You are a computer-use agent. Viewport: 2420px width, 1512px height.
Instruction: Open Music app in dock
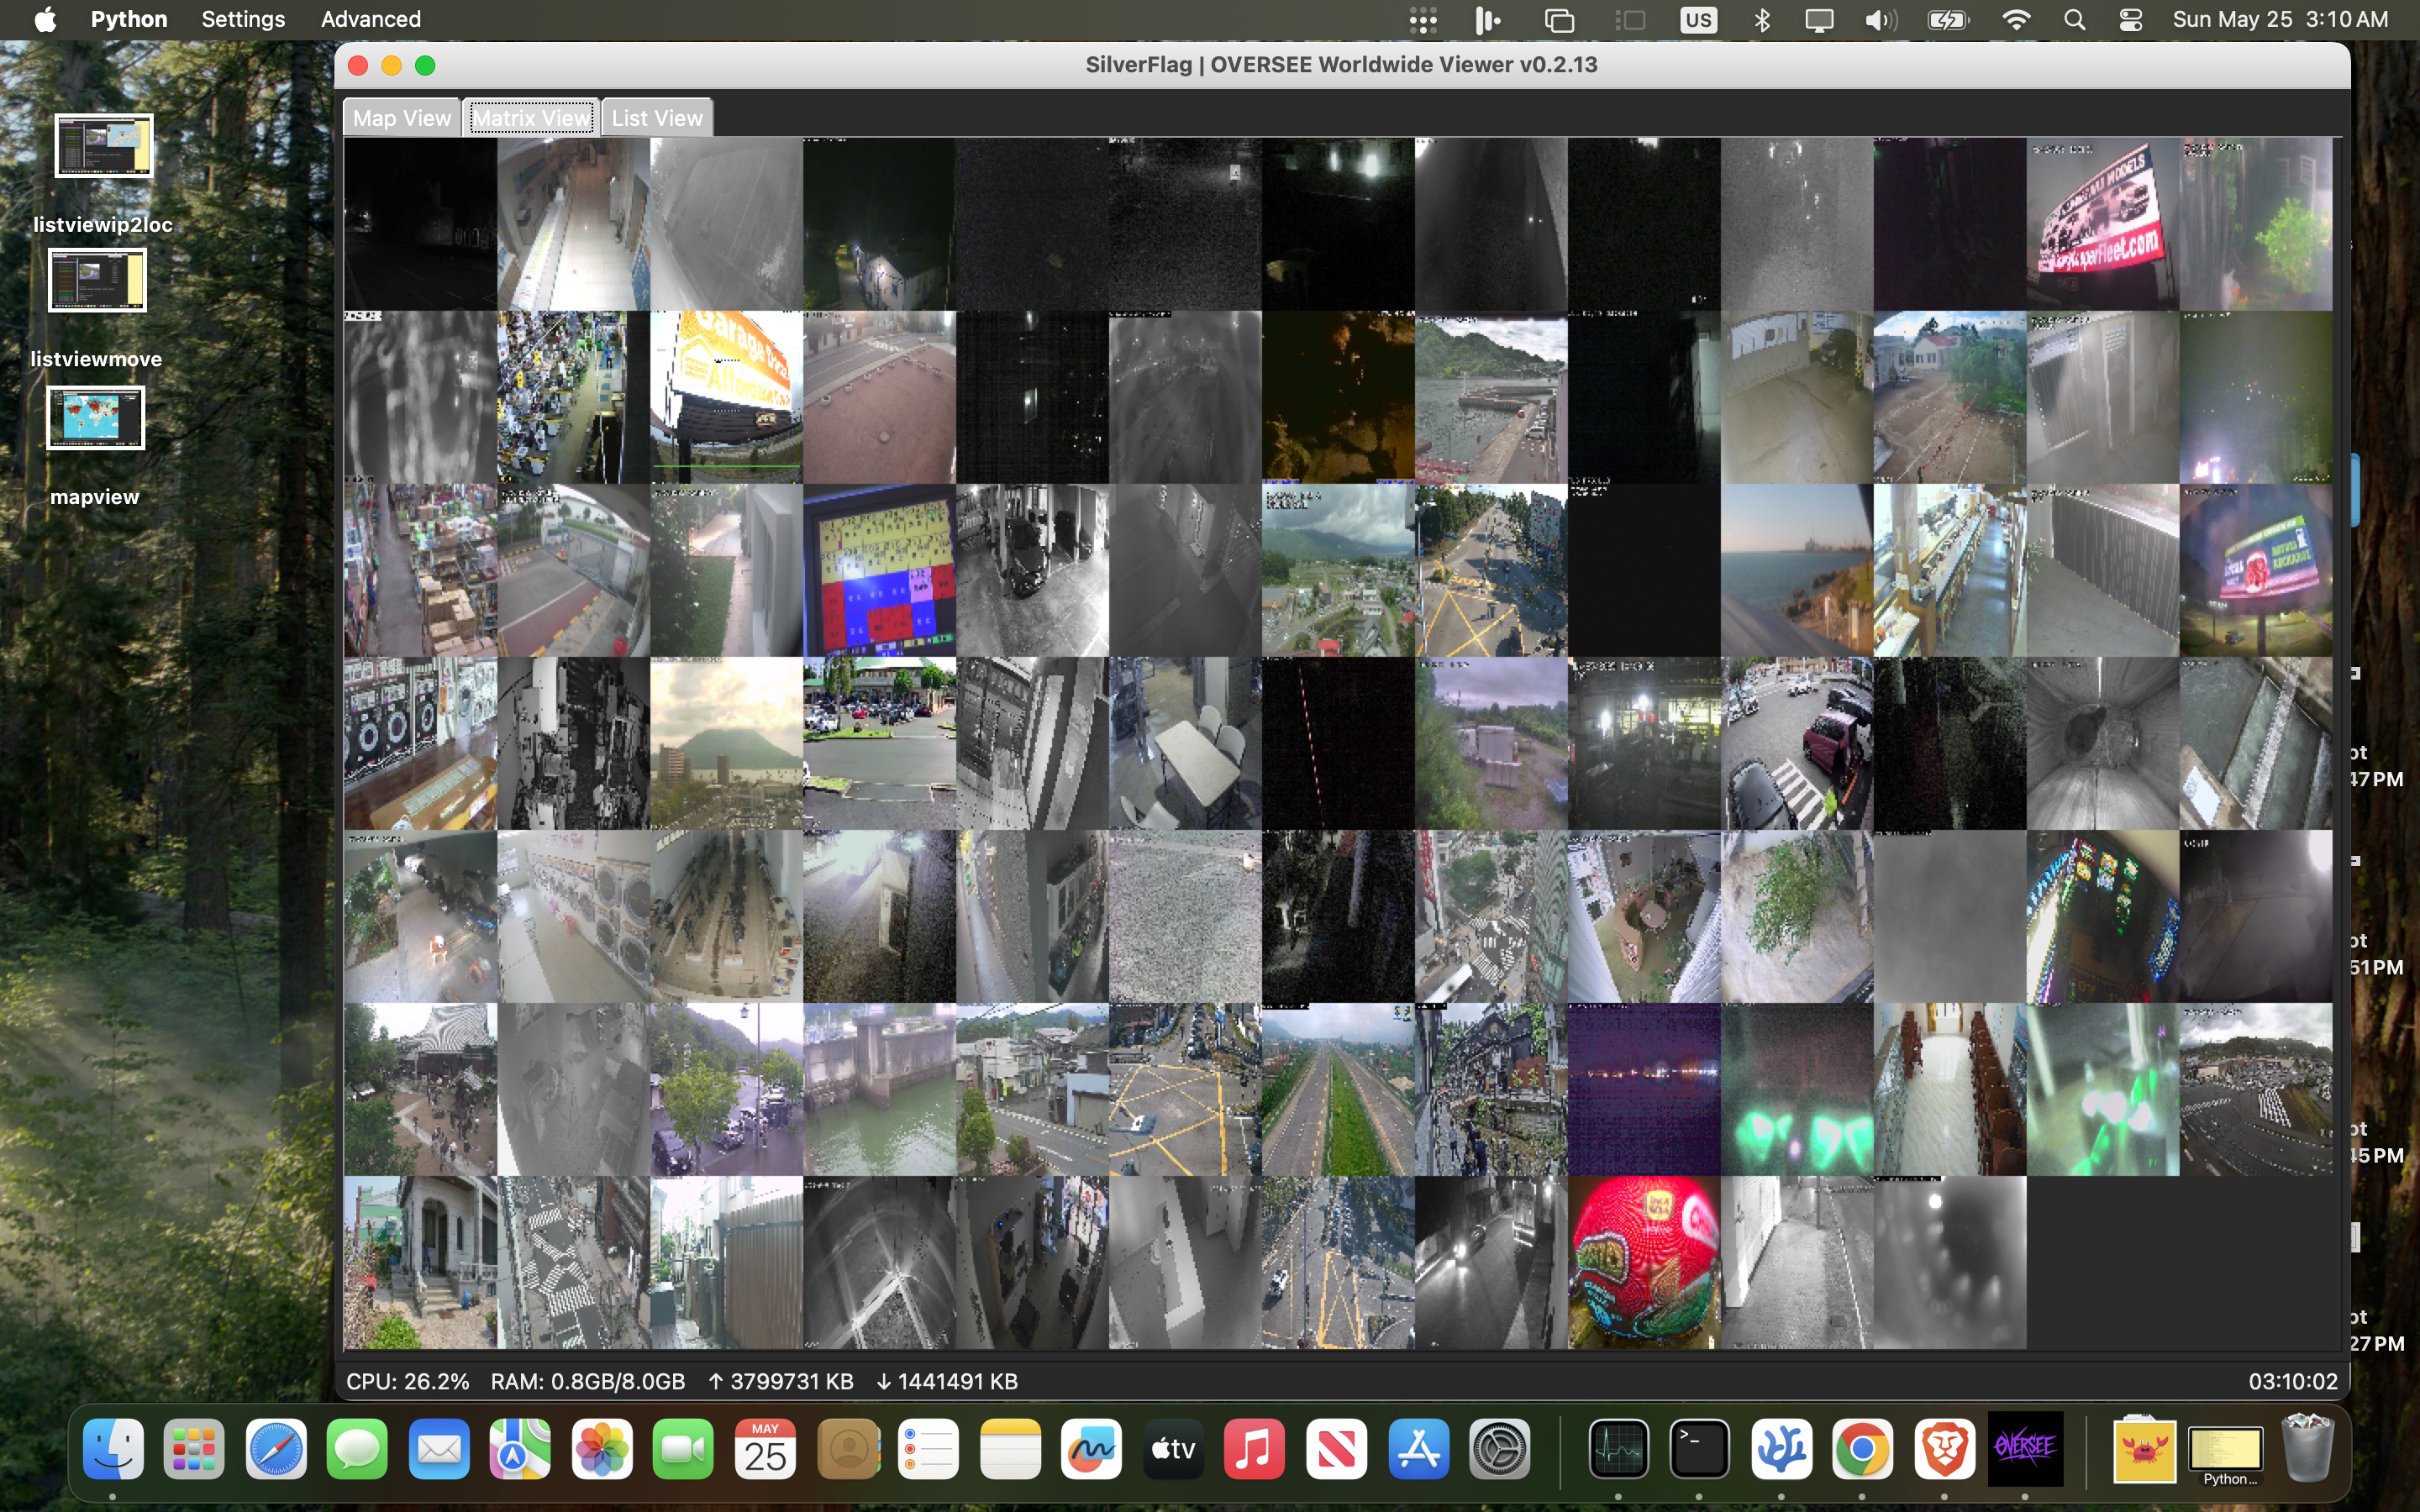pos(1254,1449)
